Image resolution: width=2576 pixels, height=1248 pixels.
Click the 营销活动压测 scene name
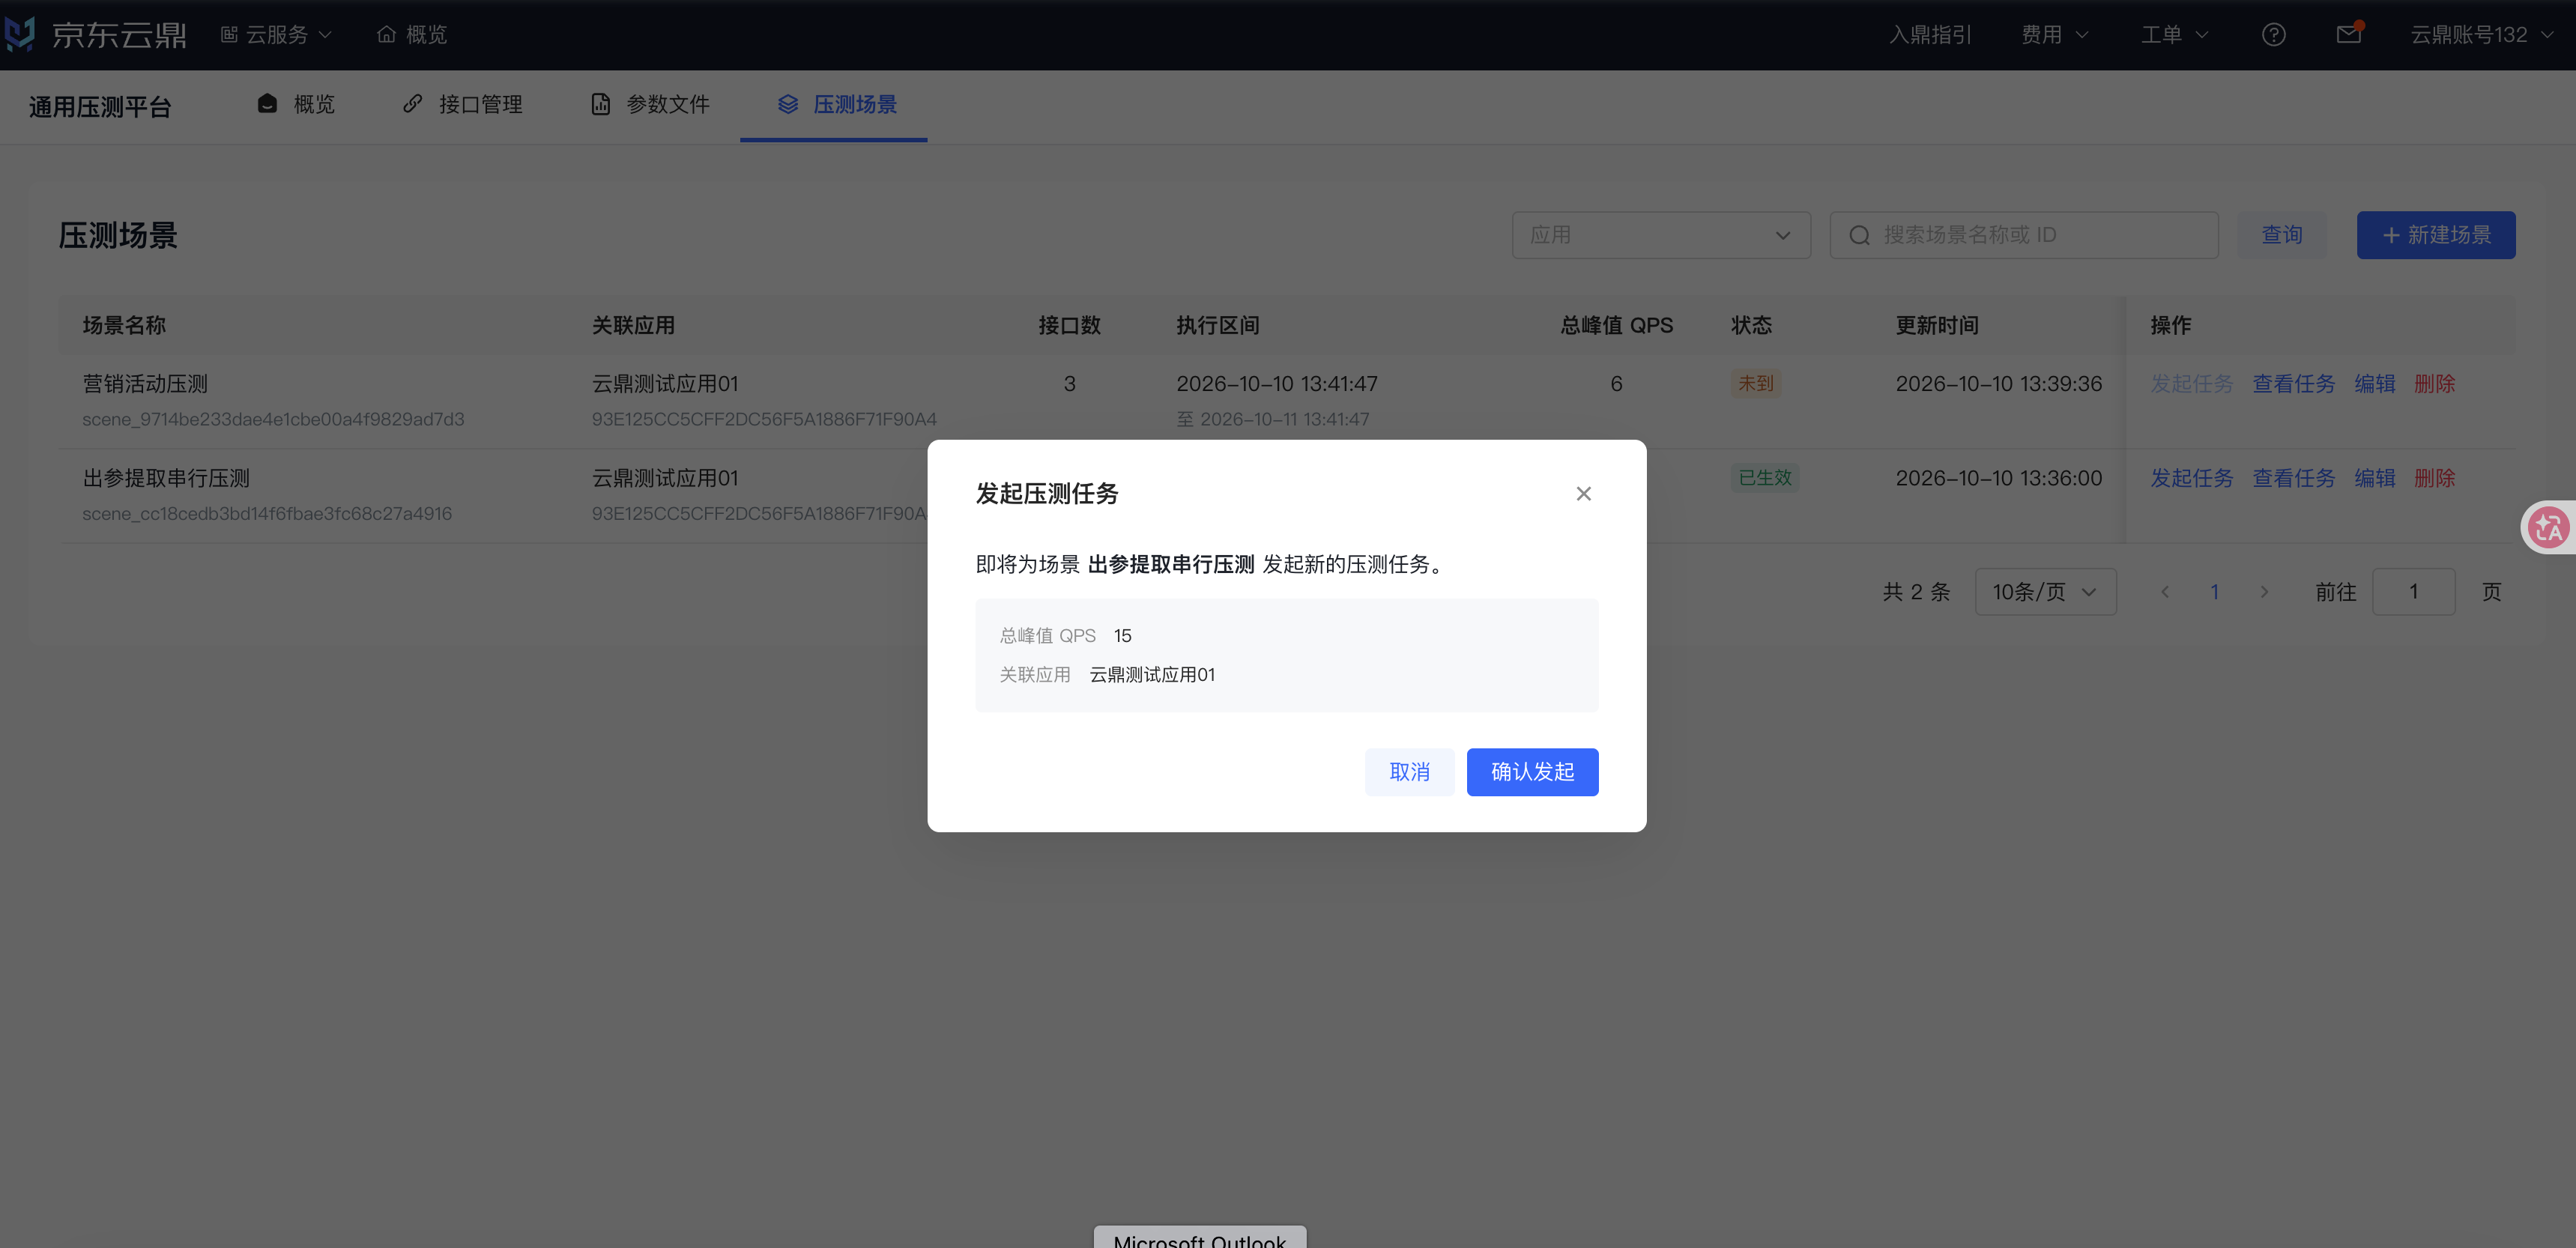(145, 383)
